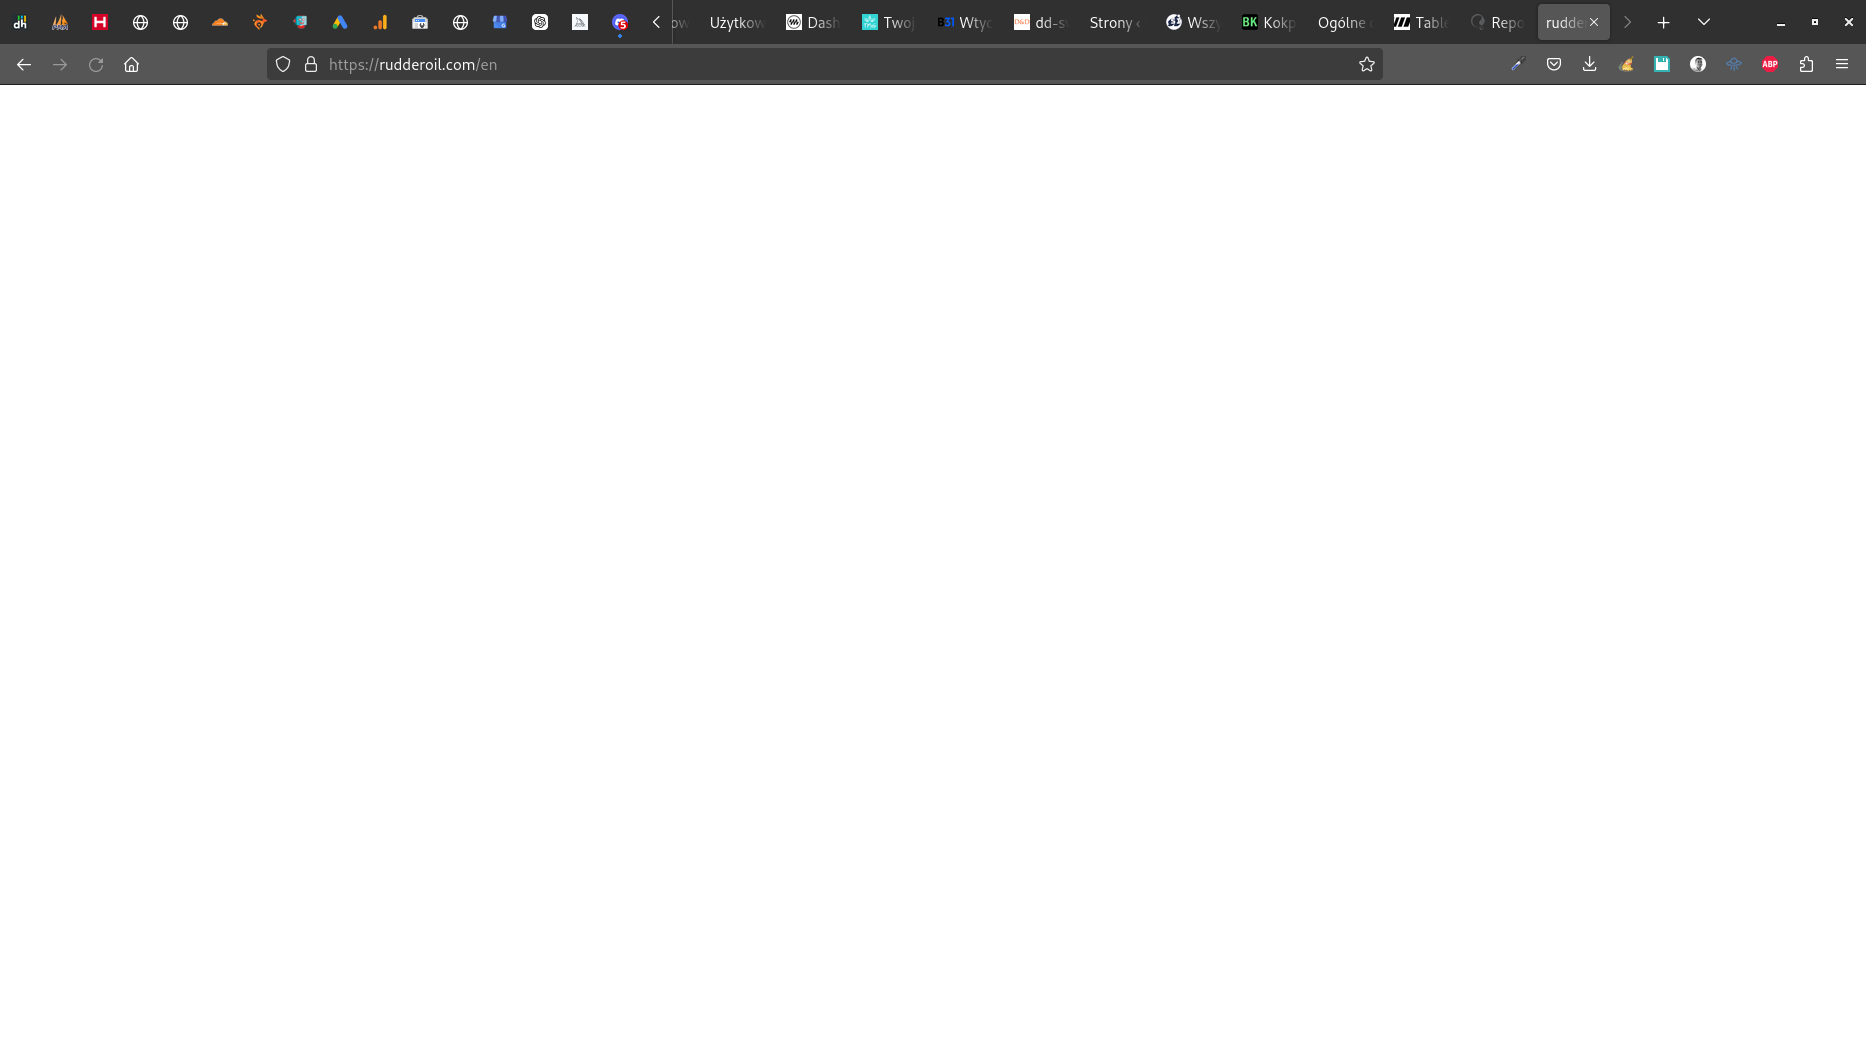Open the ChatGPT pinned tab
1866x1048 pixels.
[x=540, y=22]
